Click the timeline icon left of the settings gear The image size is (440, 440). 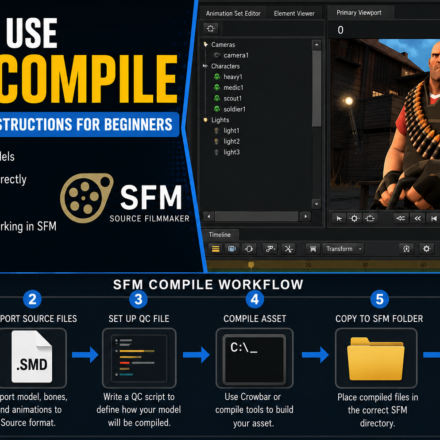406,249
